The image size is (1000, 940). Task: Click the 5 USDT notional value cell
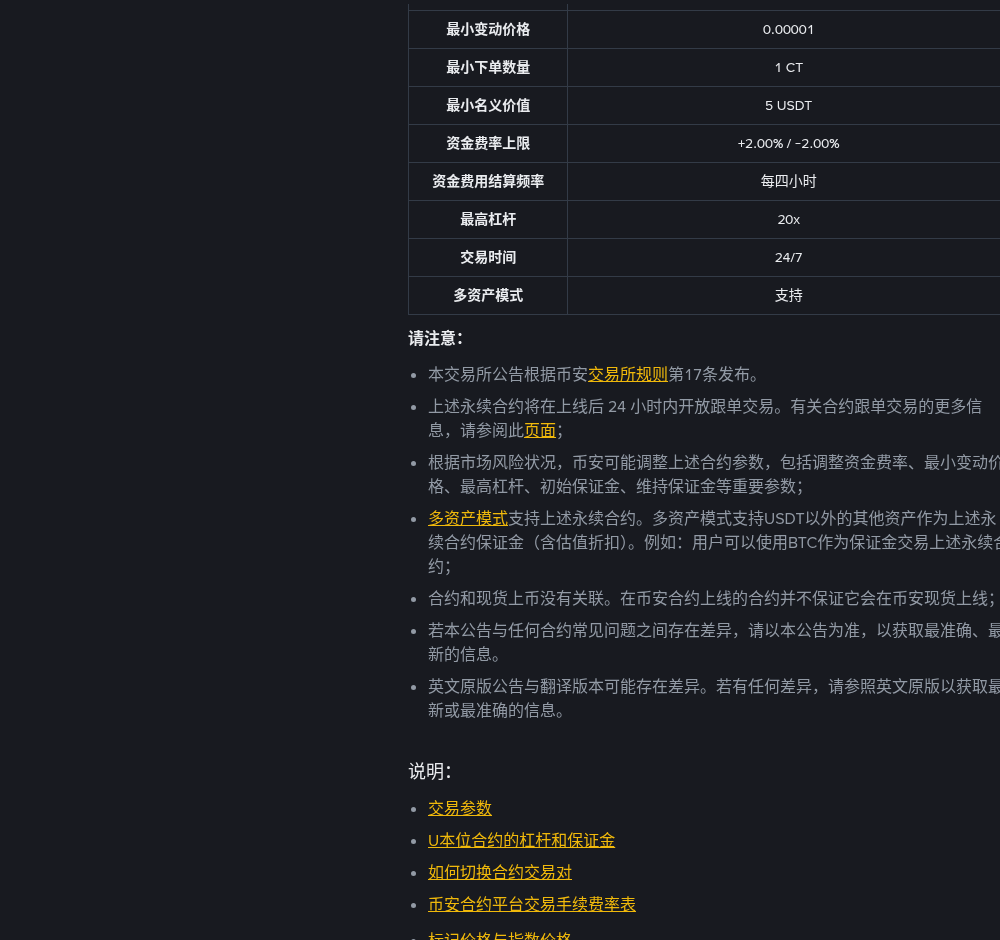click(x=788, y=105)
